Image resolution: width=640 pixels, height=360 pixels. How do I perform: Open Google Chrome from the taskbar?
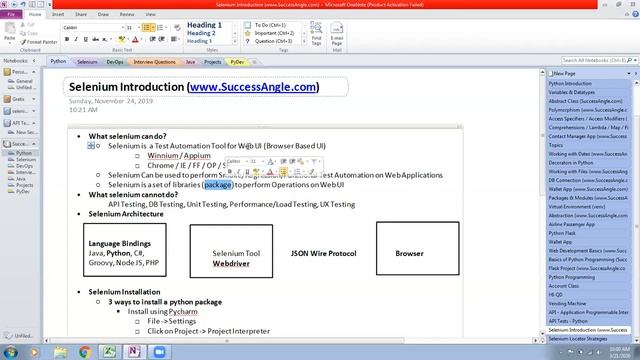coord(85,352)
